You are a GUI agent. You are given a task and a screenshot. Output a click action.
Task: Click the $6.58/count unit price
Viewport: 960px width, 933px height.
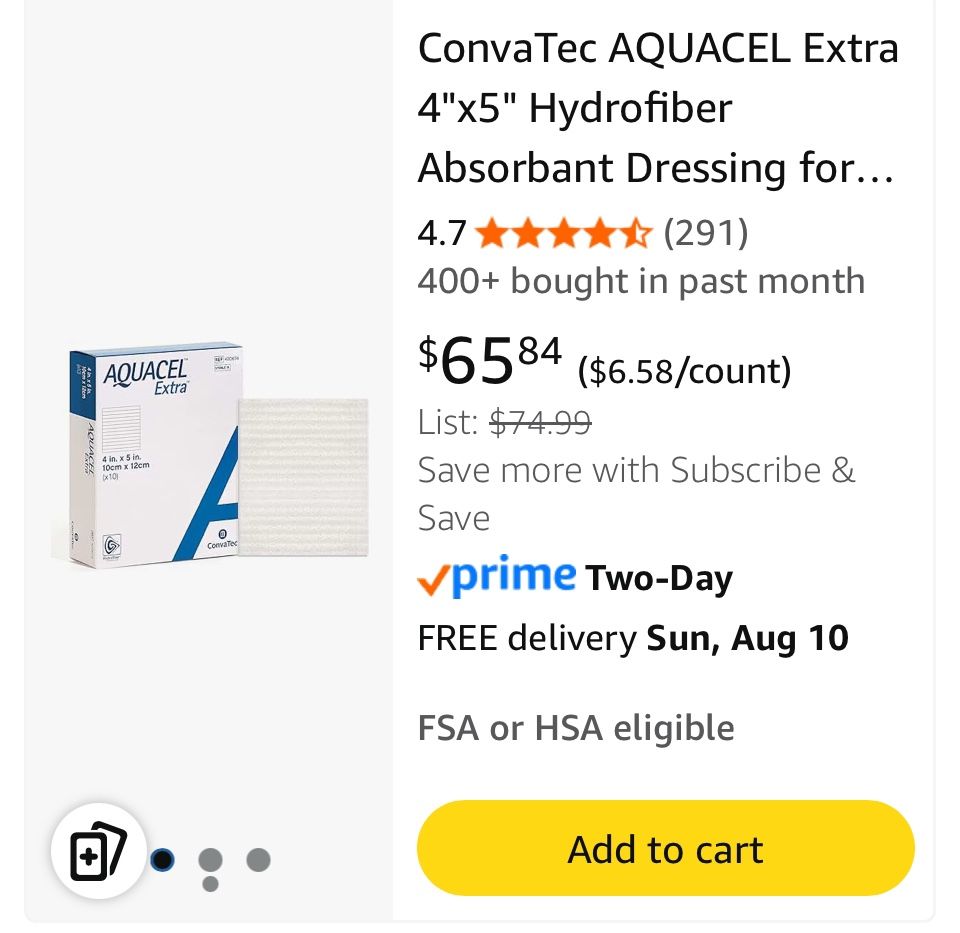pos(684,371)
